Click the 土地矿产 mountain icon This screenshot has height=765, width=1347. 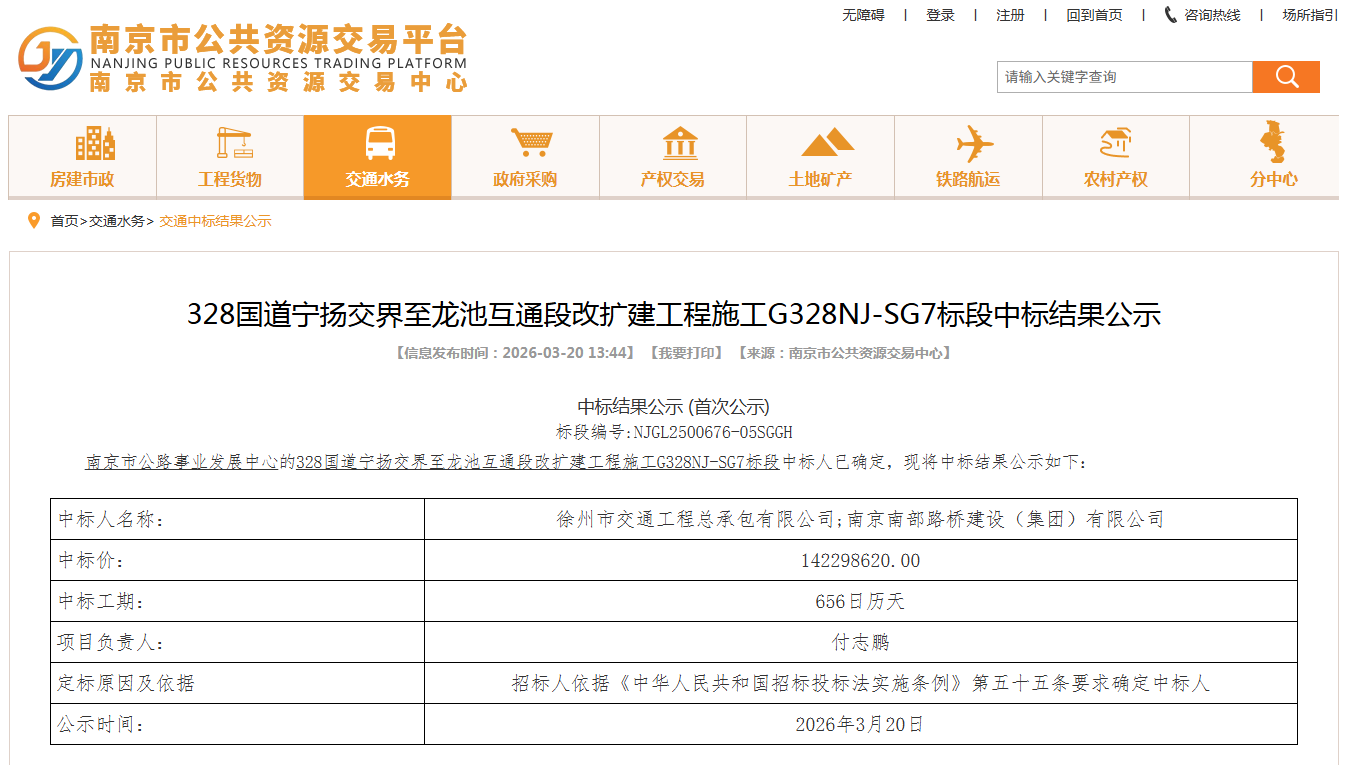click(826, 143)
